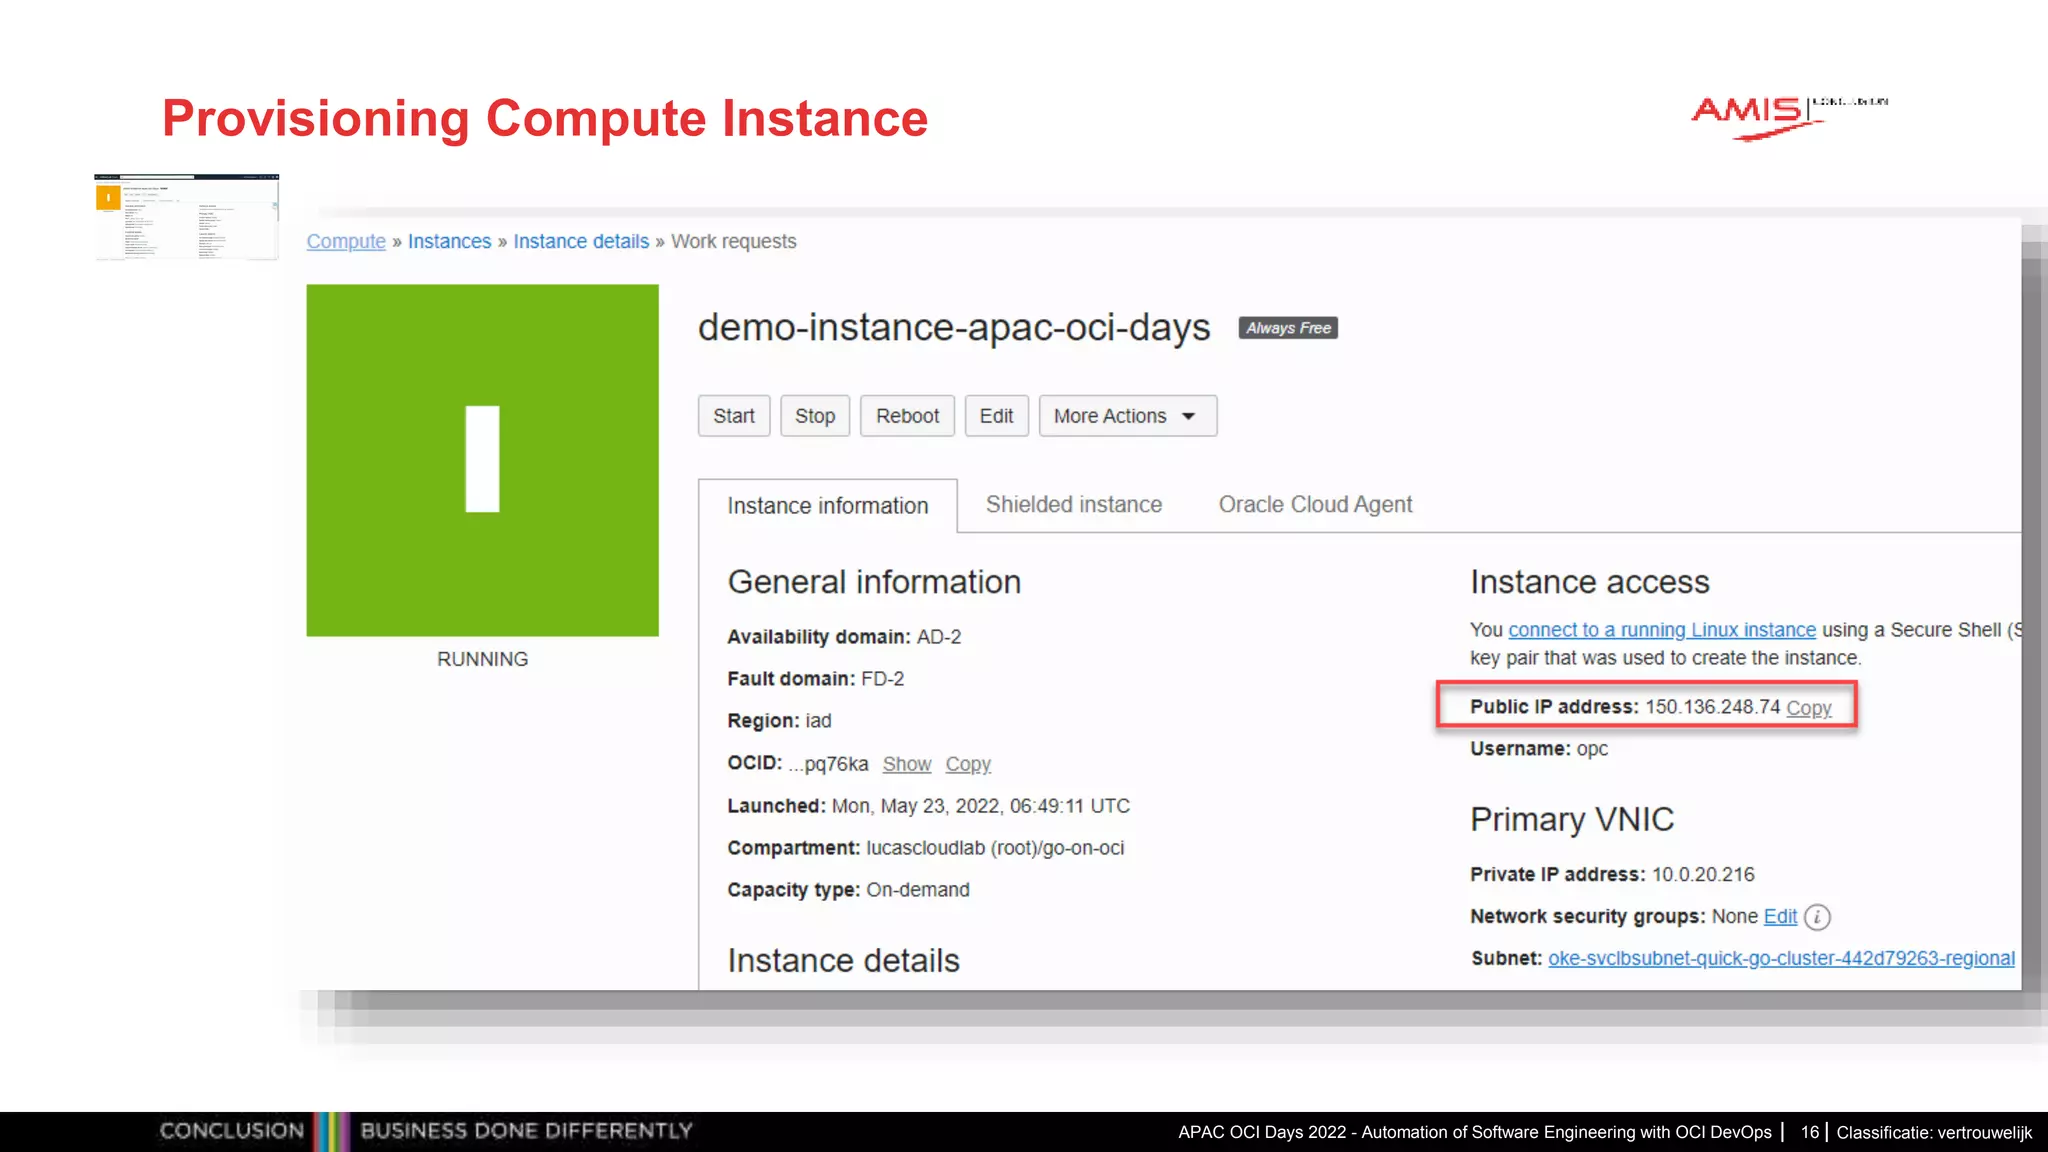Click the green instance status icon
Screen dimensions: 2048x1152
click(482, 460)
